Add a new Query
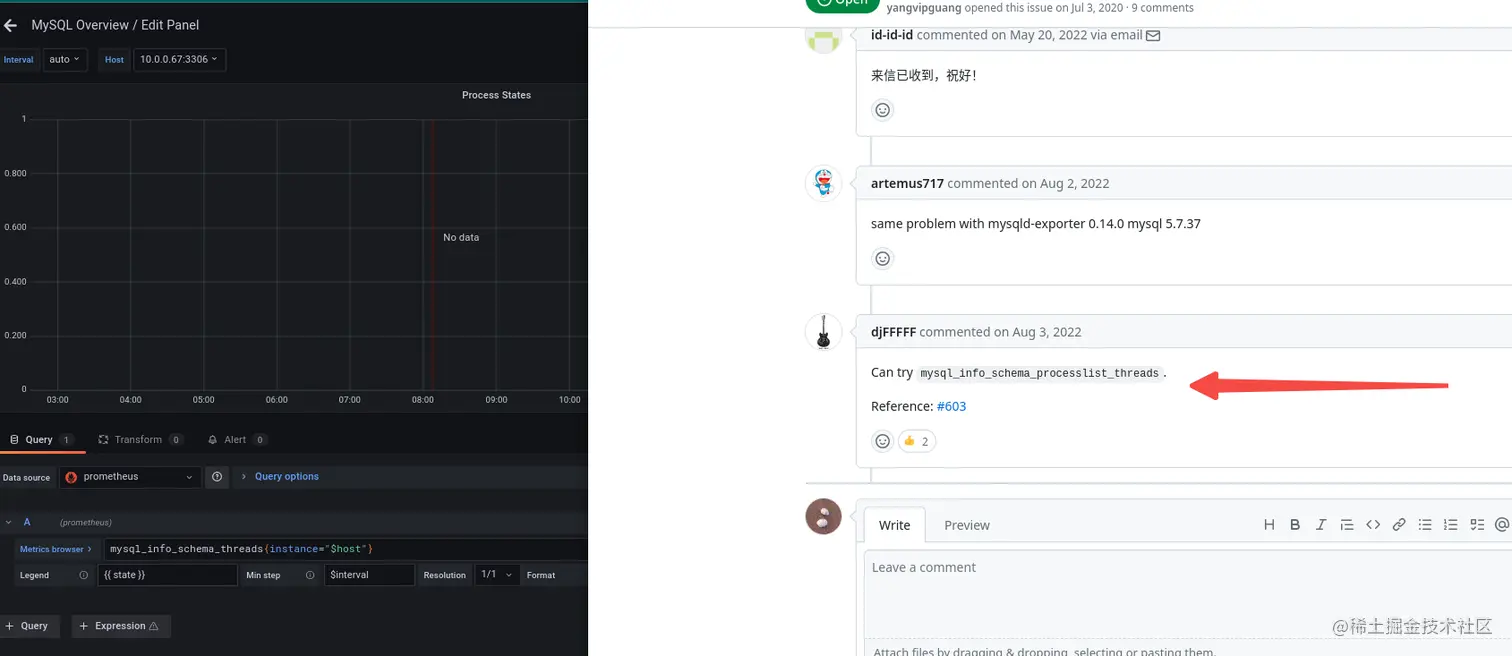This screenshot has width=1512, height=656. 29,626
